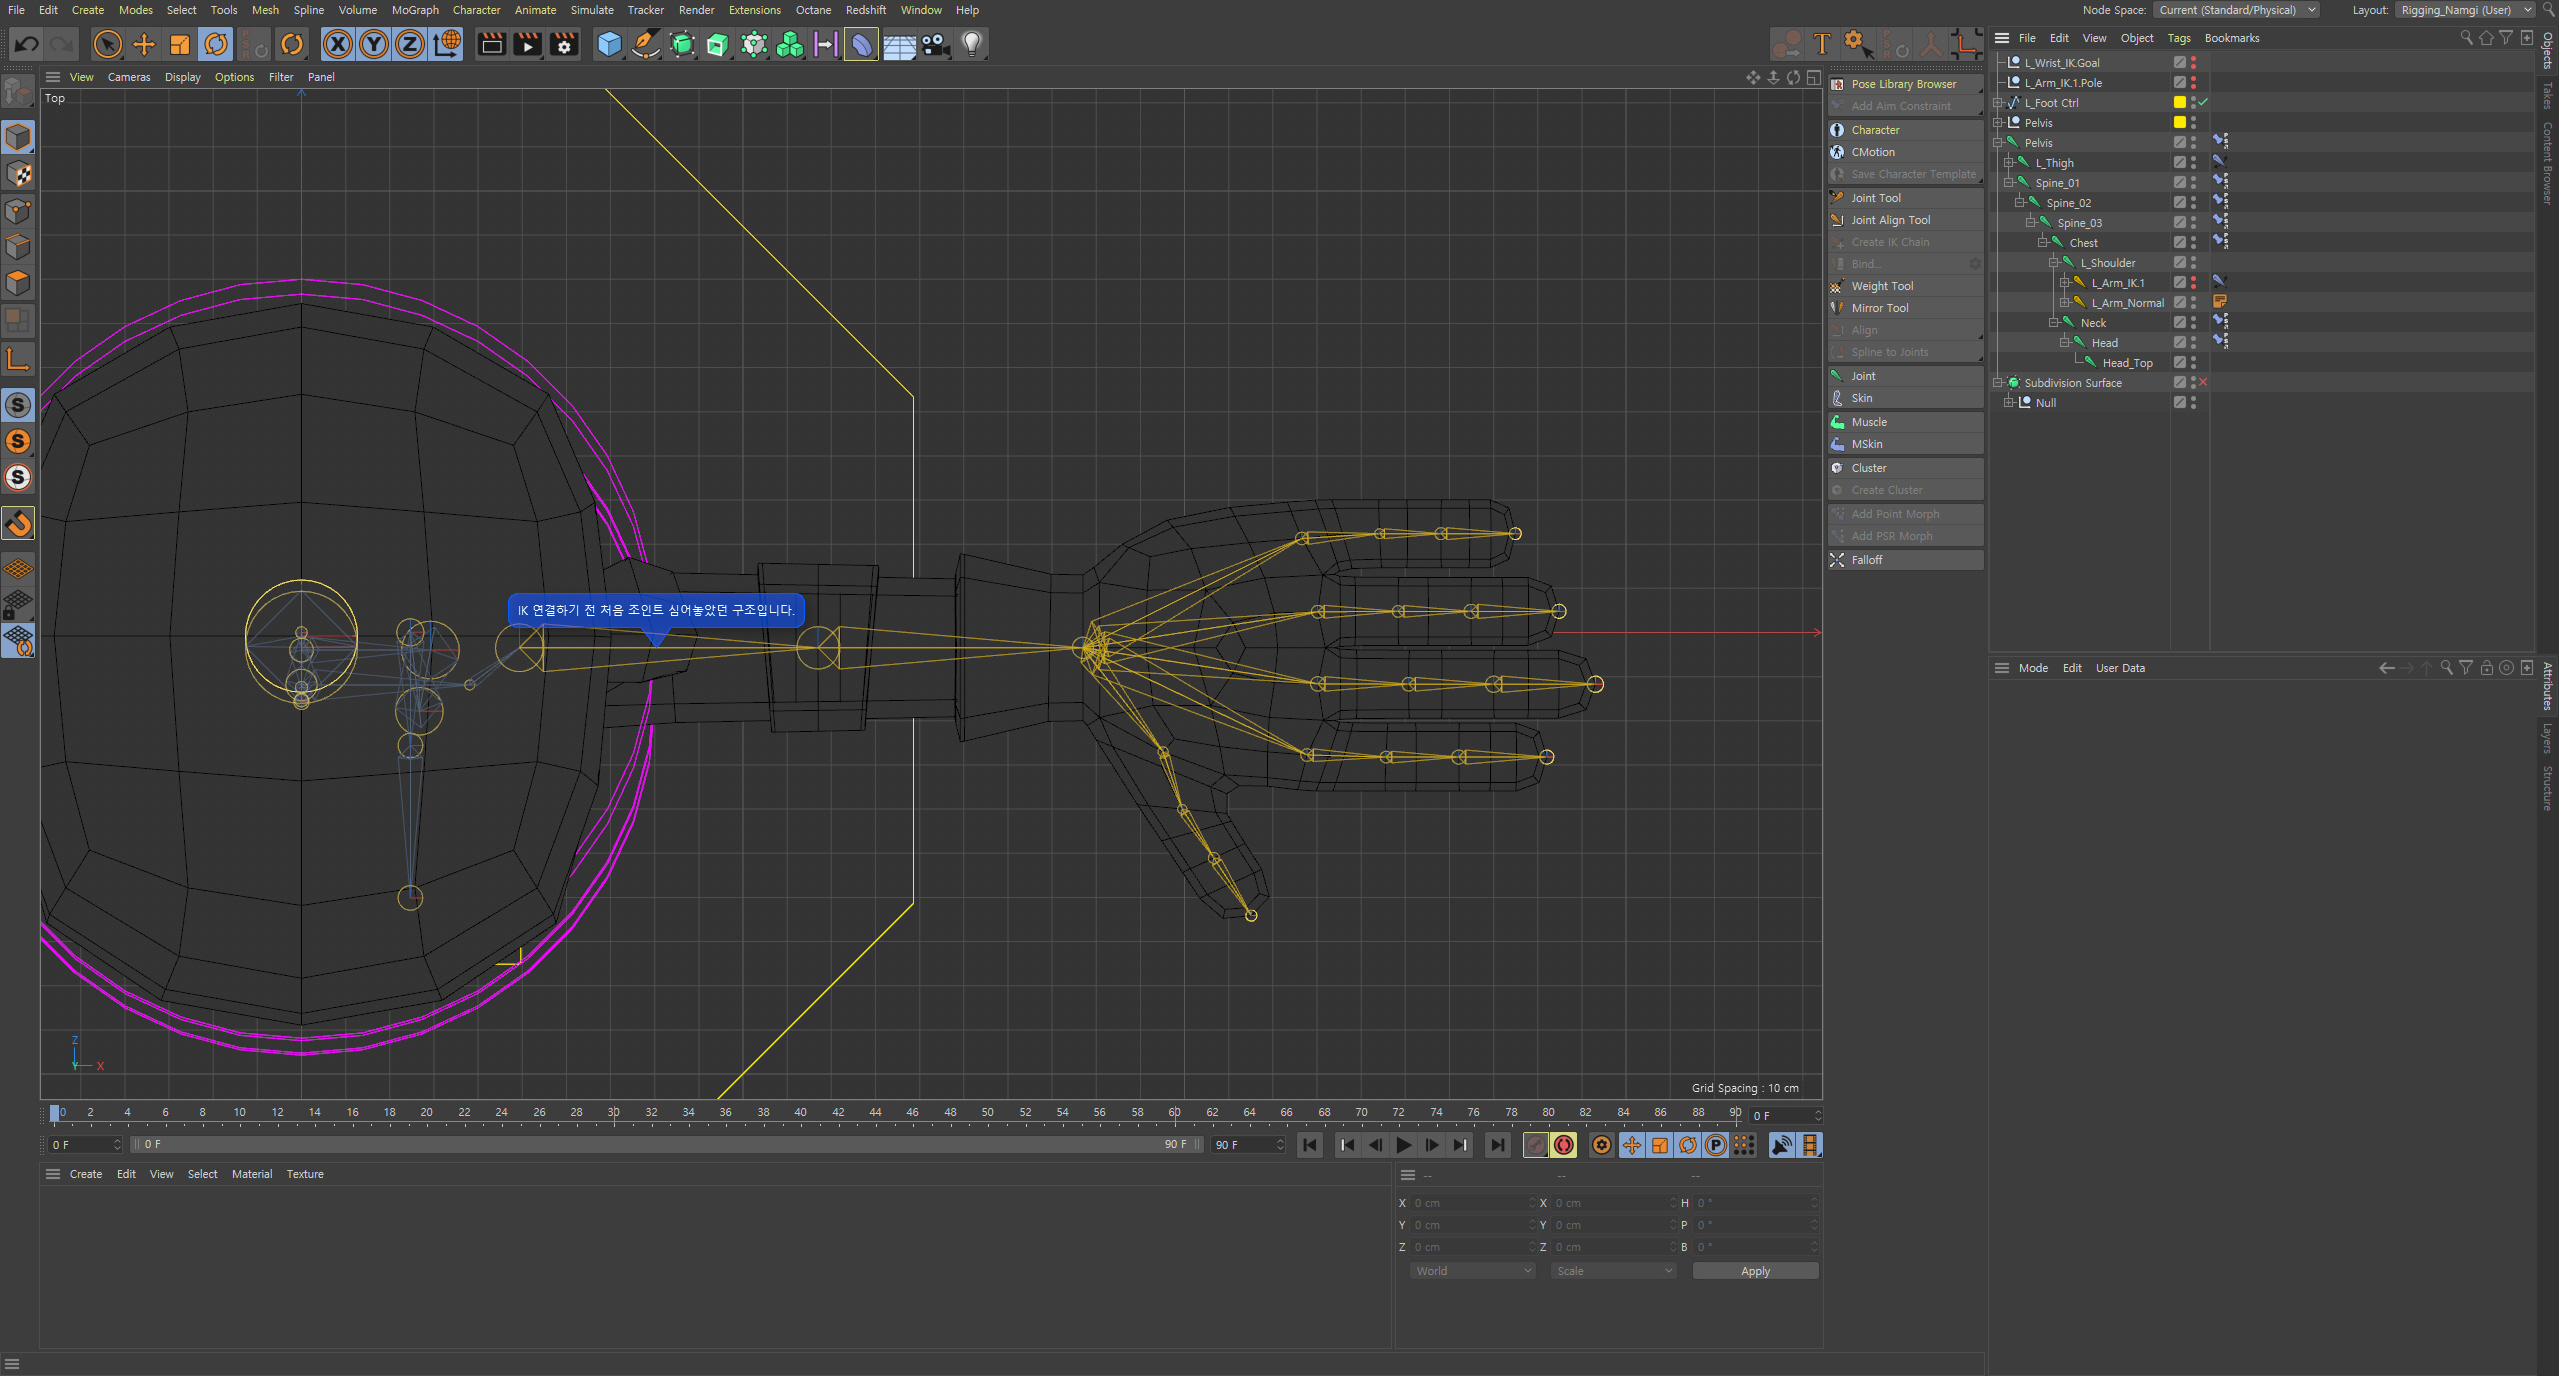This screenshot has height=1376, width=2559.
Task: Toggle the coordinate system world icon
Action: (x=447, y=44)
